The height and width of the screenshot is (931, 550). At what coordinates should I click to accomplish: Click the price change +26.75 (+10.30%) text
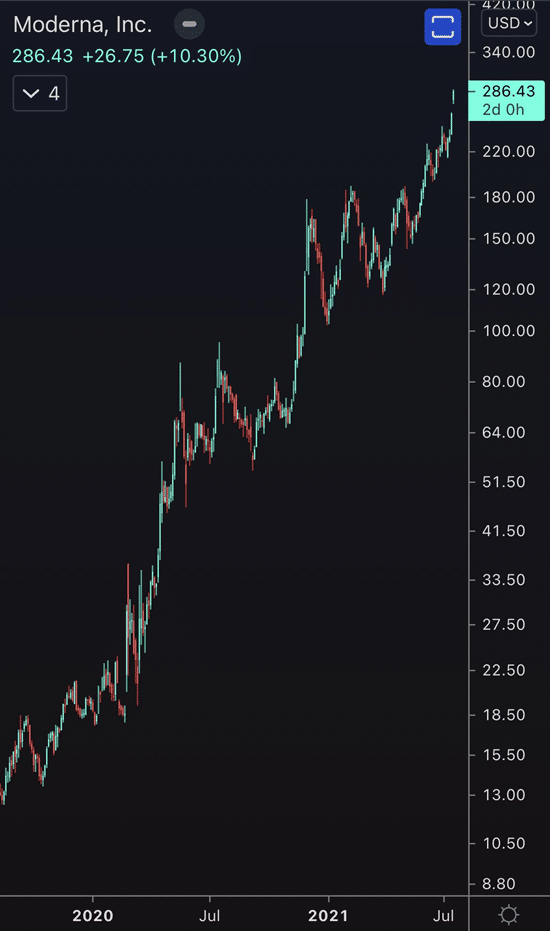coord(162,56)
